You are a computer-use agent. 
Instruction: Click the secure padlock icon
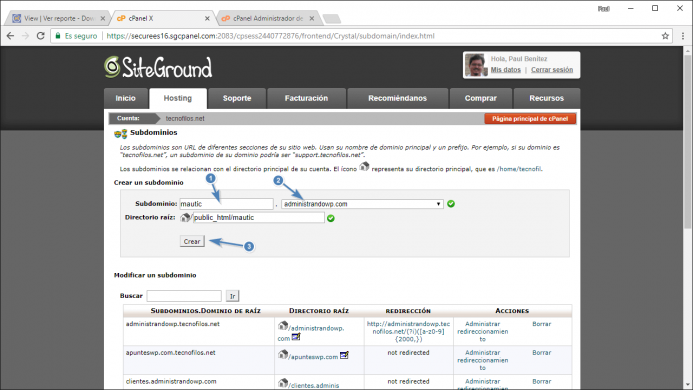pyautogui.click(x=58, y=36)
